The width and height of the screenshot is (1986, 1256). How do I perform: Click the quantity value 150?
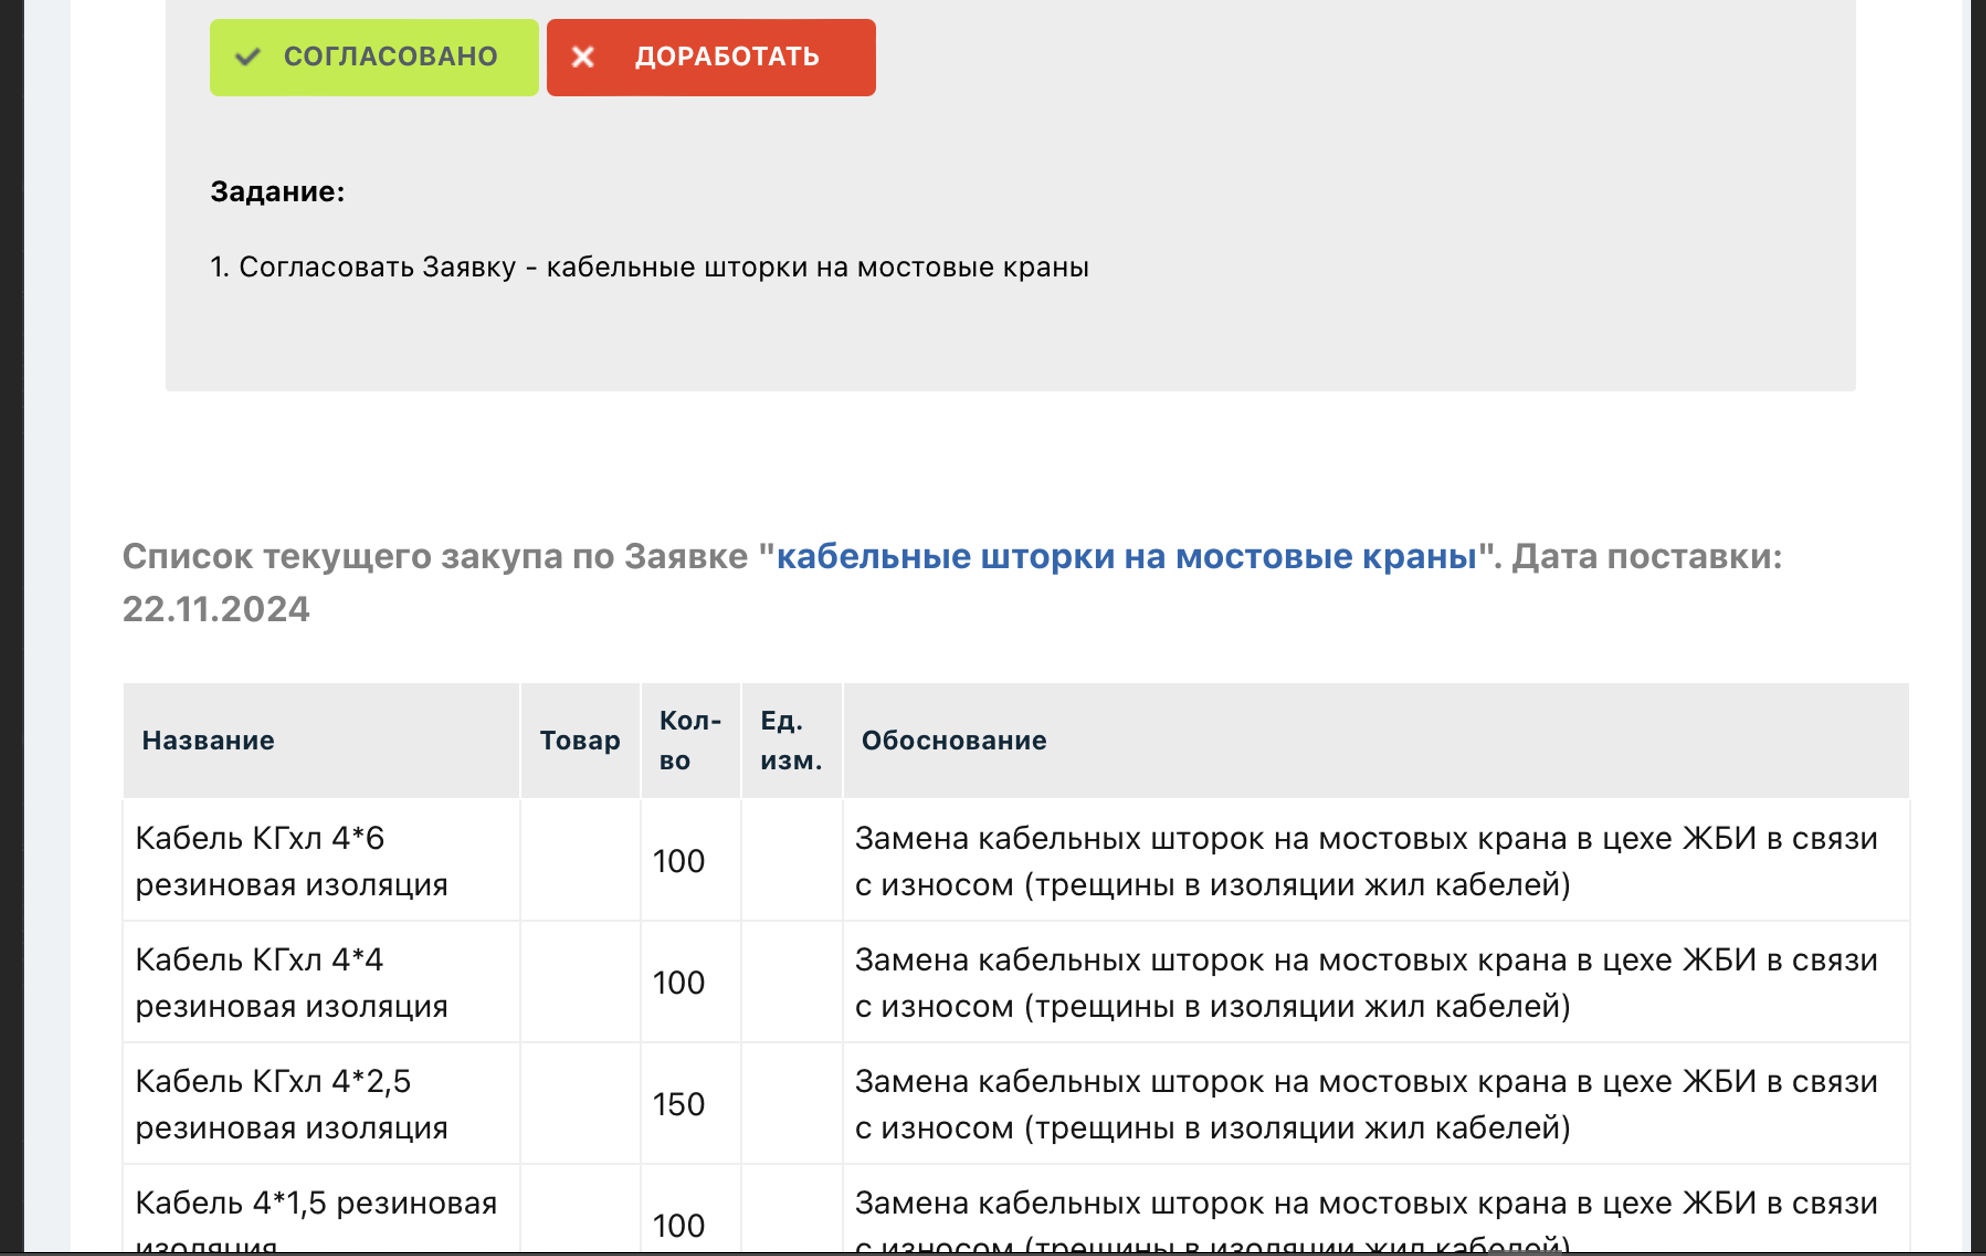679,1106
